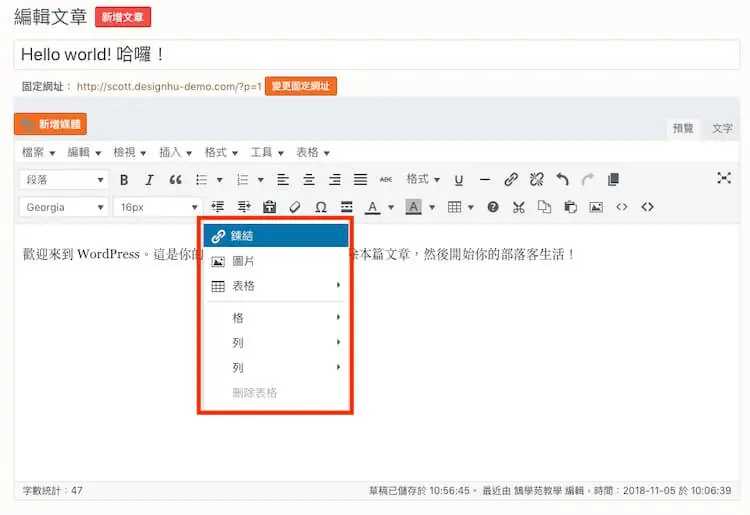This screenshot has height=515, width=750.
Task: Apply text color A icon
Action: coord(373,207)
